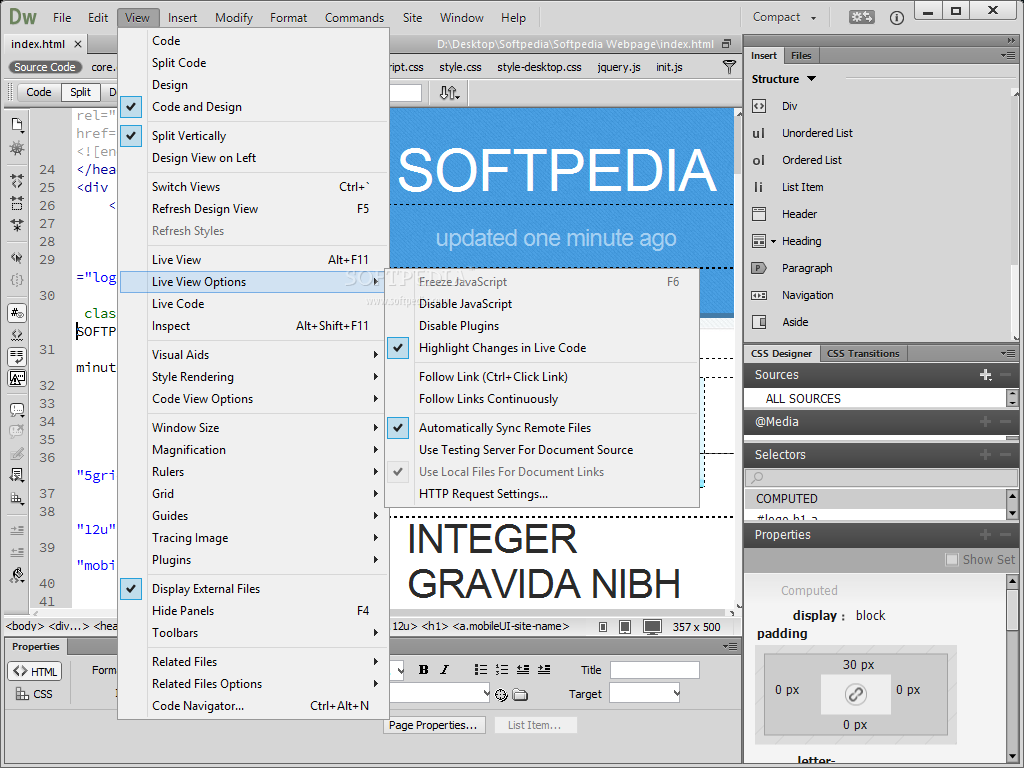Switch to Code view button
1024x768 pixels.
(39, 93)
